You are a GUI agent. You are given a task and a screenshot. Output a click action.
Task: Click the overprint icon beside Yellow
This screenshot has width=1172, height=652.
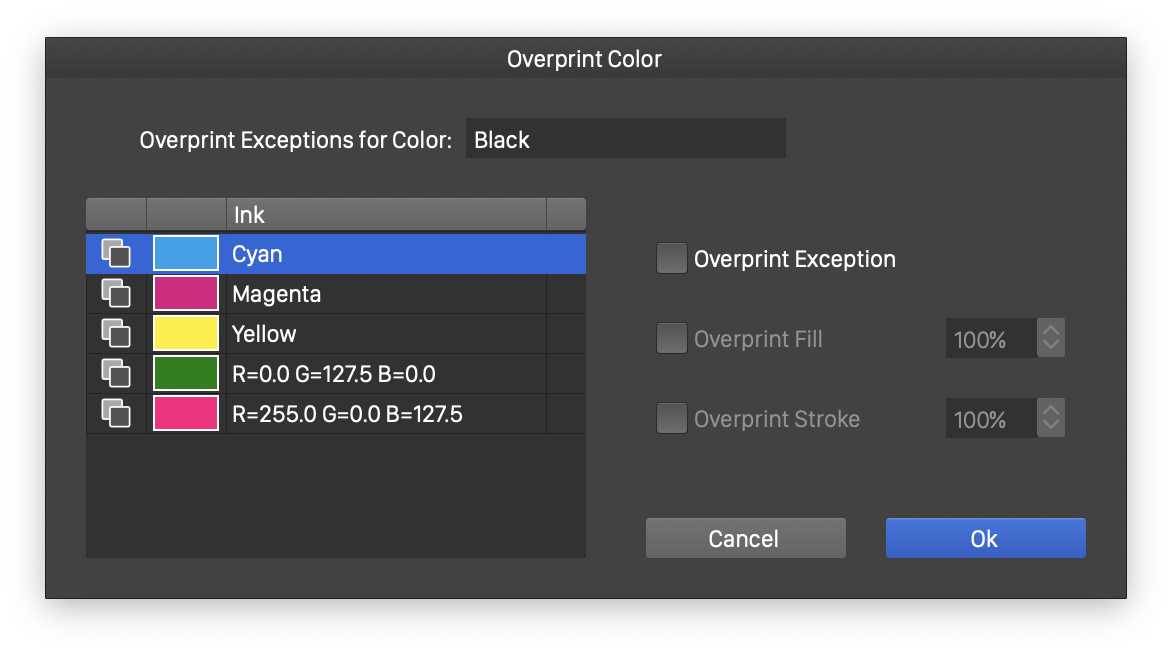point(116,334)
